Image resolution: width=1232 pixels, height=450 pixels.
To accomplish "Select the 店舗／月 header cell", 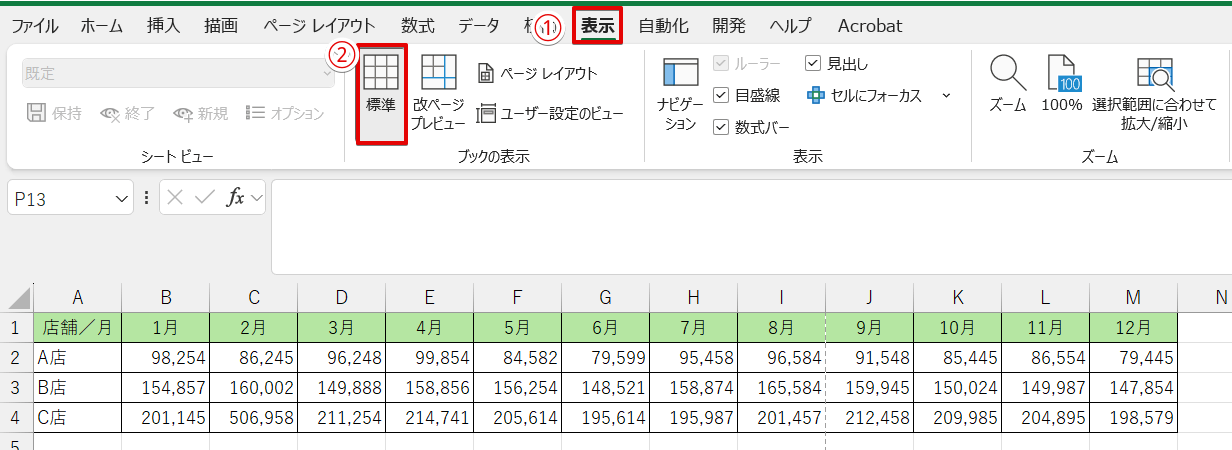I will pyautogui.click(x=78, y=327).
